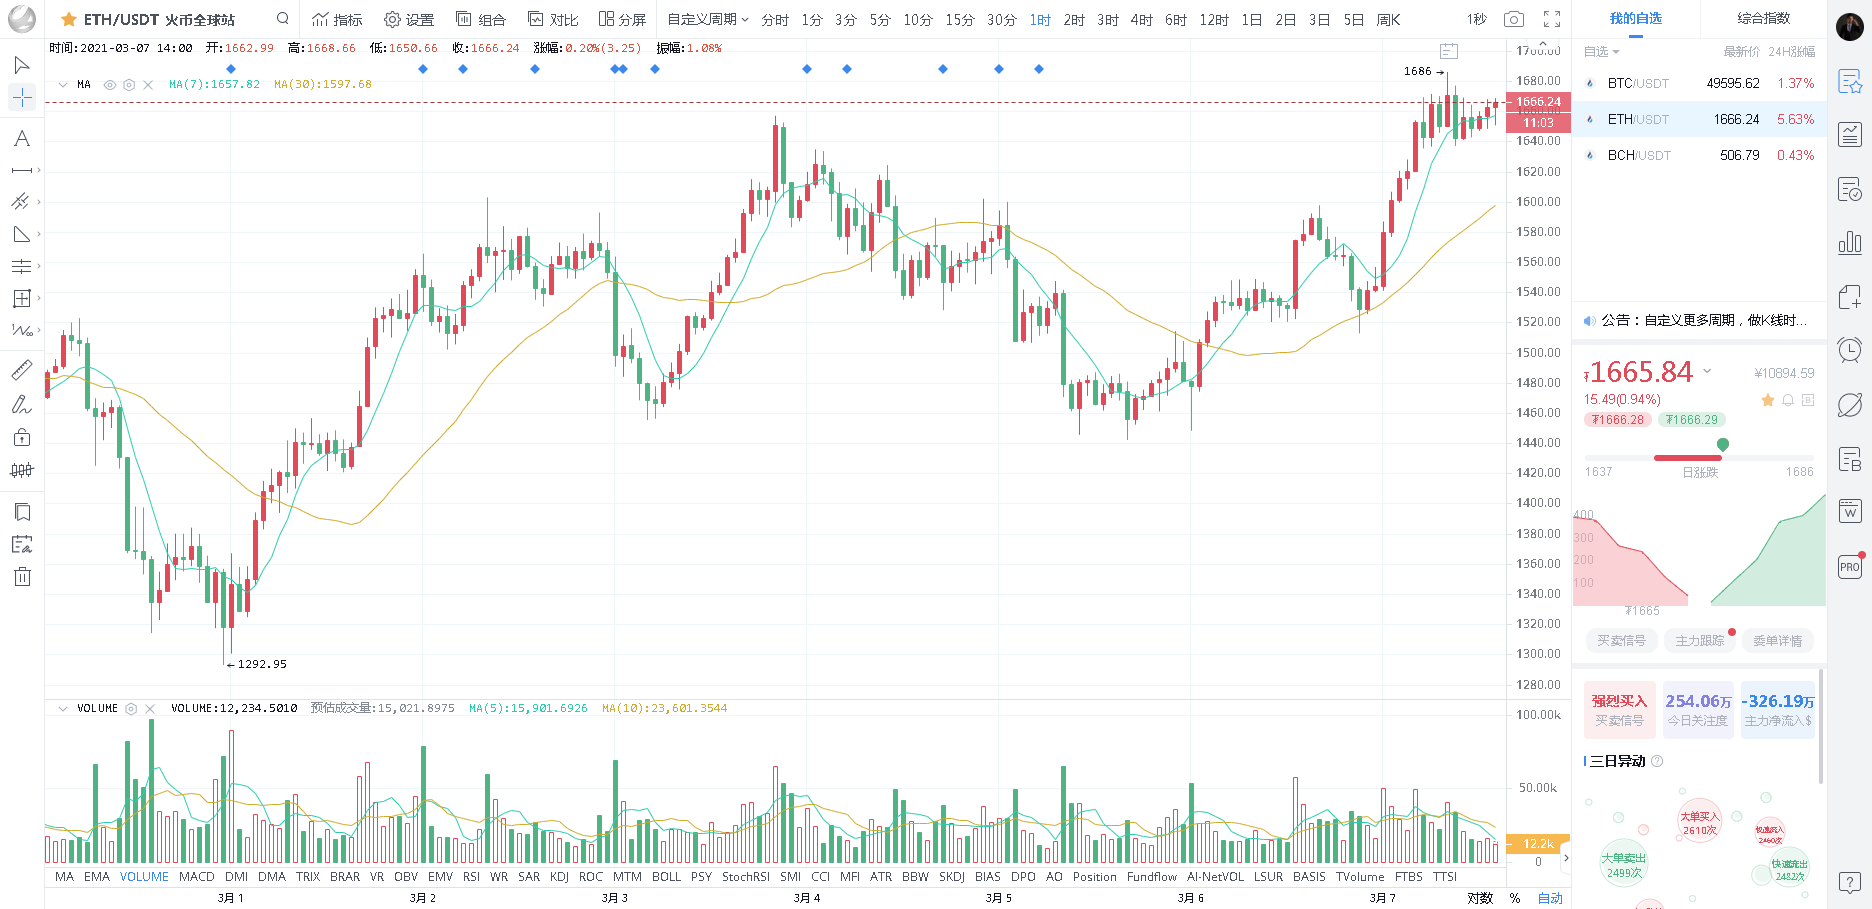Click the 公告 announcement text
The image size is (1872, 909).
(x=1704, y=320)
